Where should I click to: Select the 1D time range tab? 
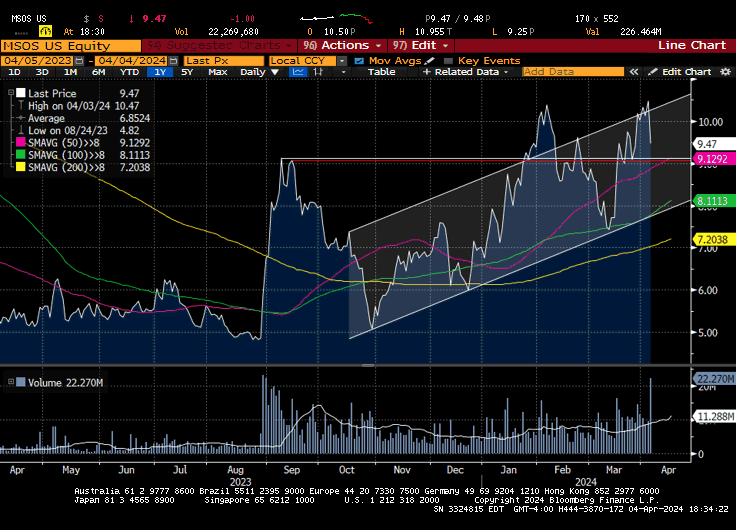(15, 72)
